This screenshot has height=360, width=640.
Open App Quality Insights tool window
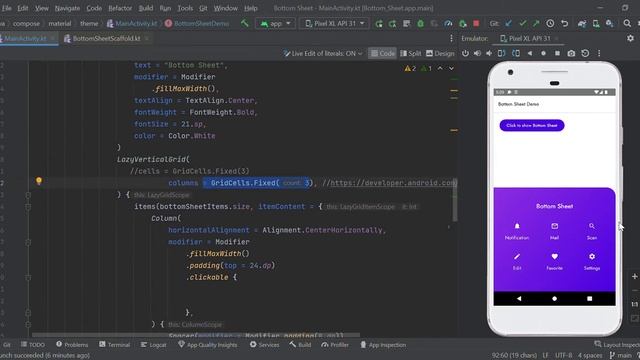click(208, 345)
